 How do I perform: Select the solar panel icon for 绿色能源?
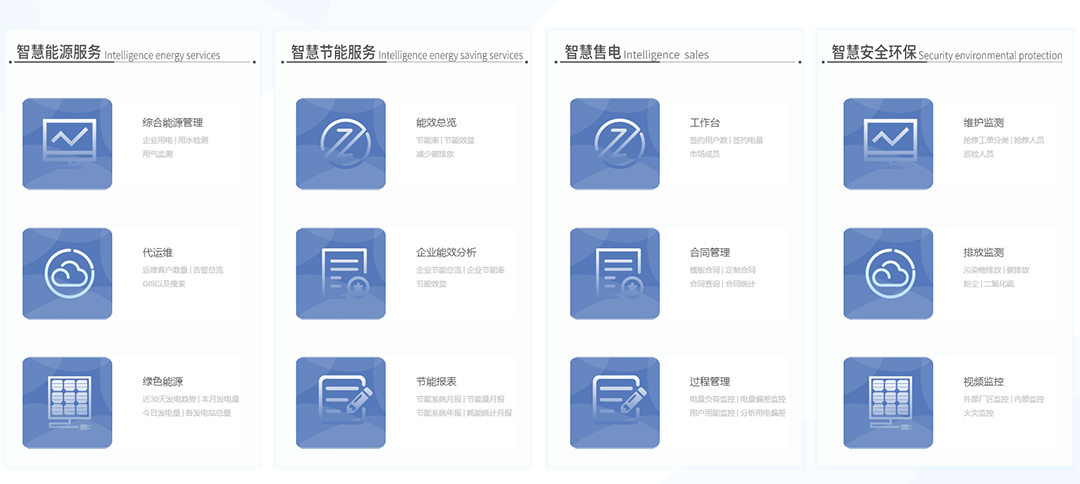pos(67,402)
